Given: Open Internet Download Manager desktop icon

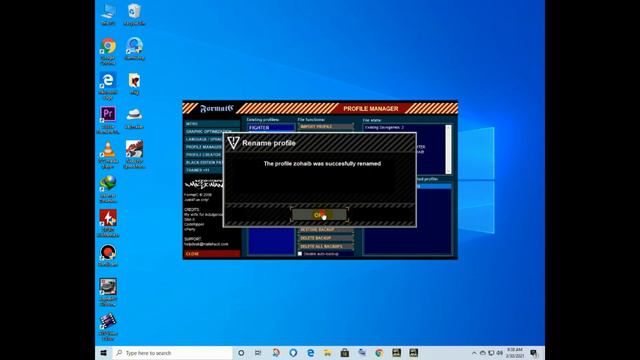Looking at the screenshot, I should click(108, 189).
